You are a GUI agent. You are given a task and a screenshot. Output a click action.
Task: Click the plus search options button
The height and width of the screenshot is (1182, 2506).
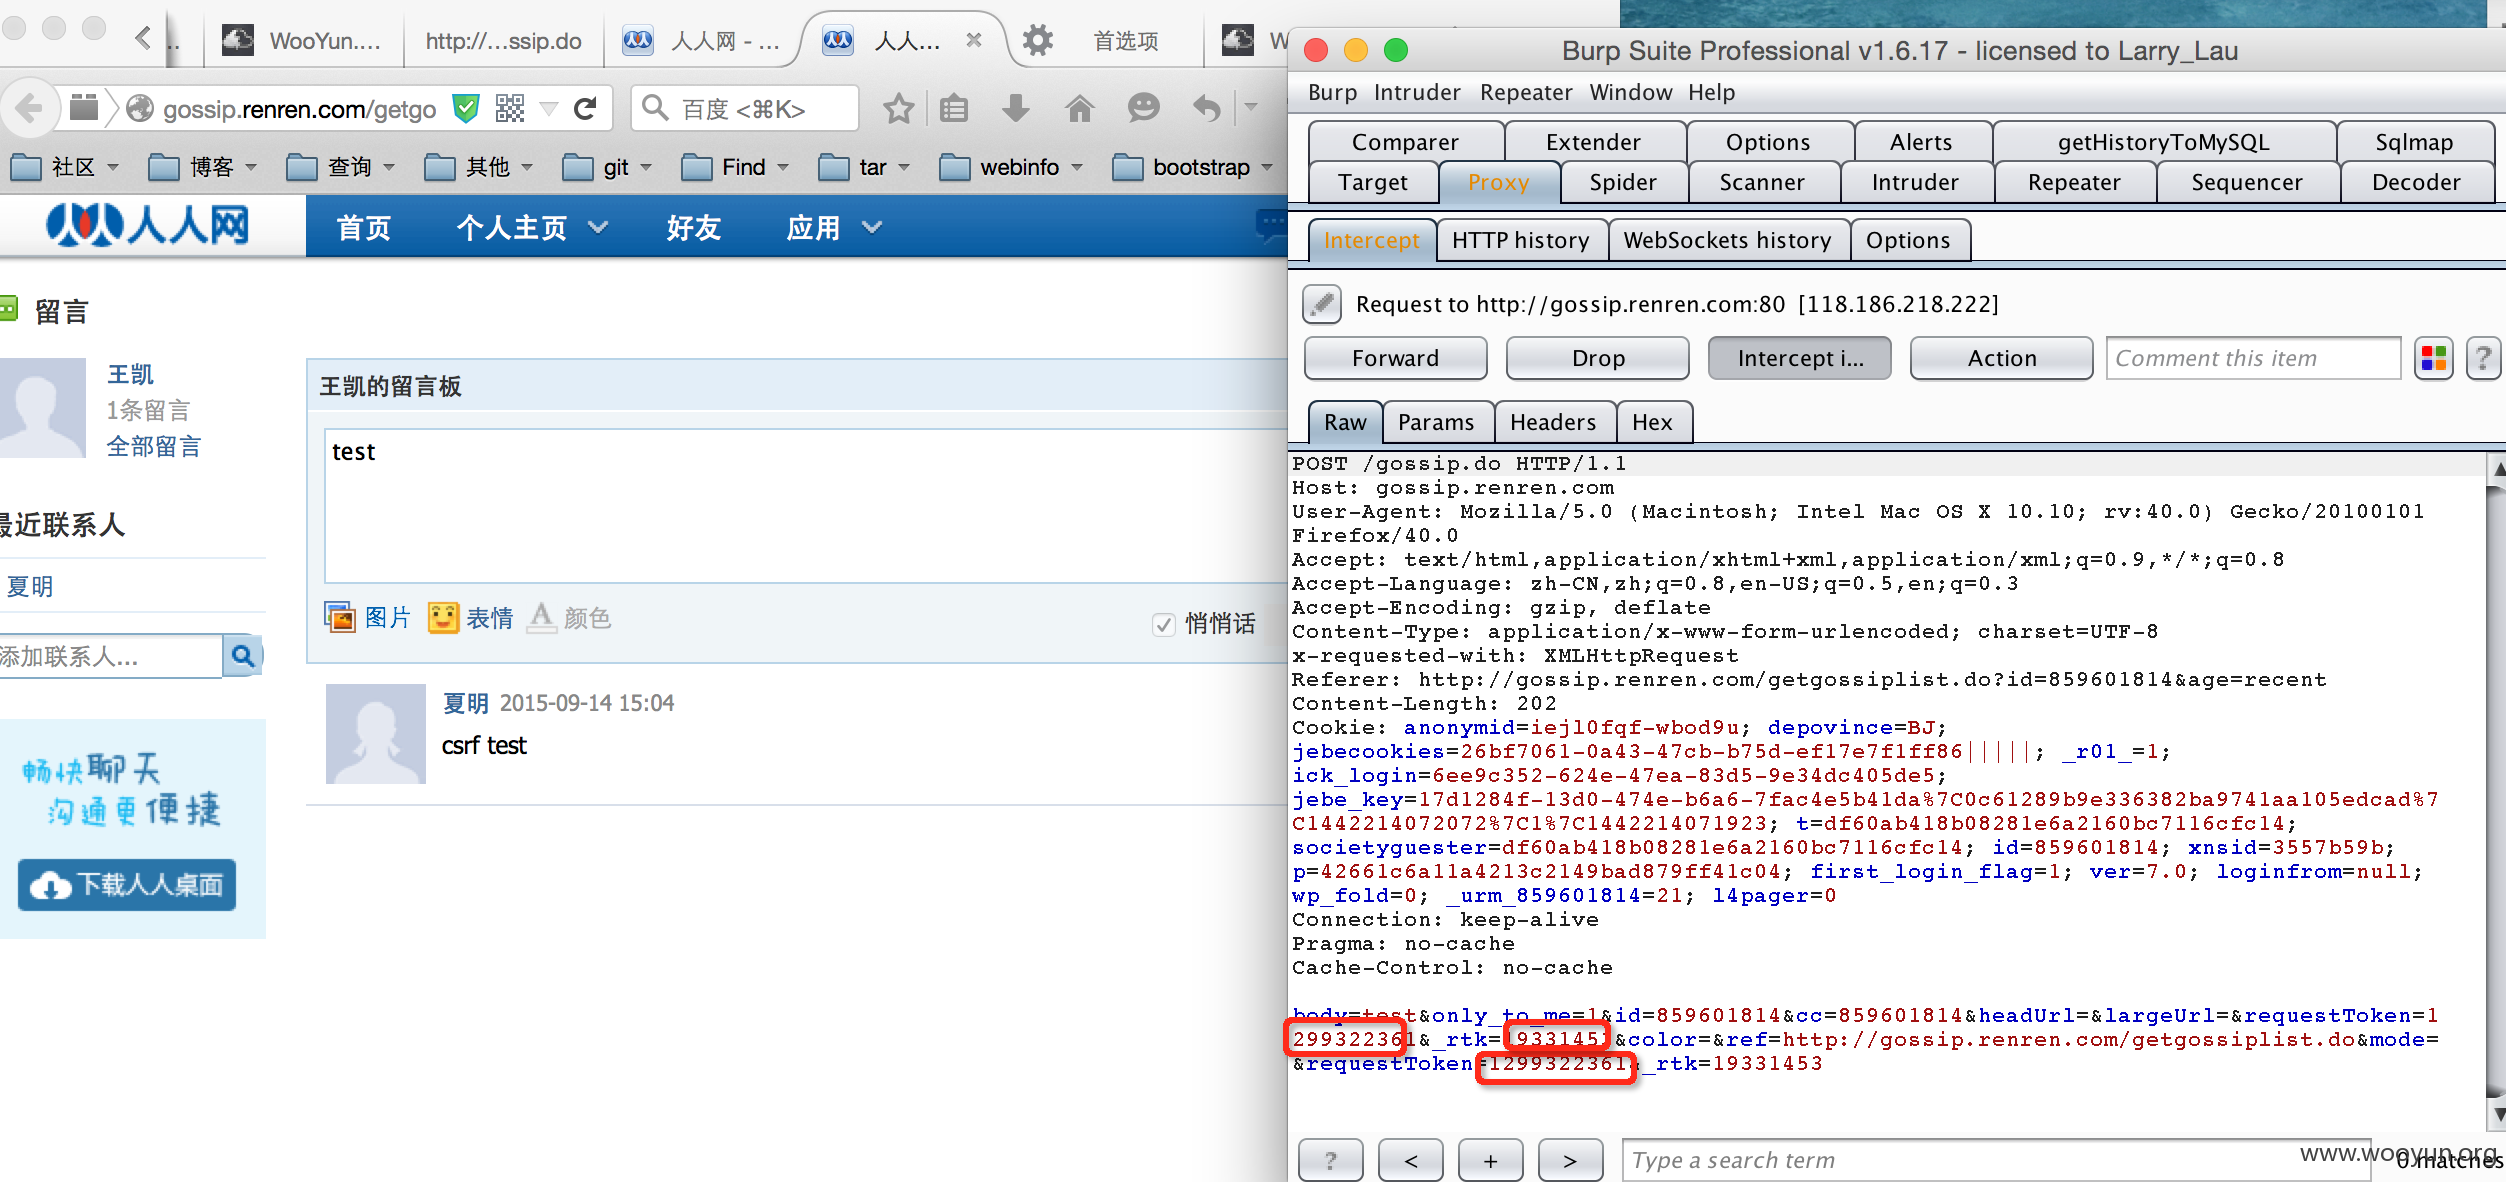click(1490, 1160)
